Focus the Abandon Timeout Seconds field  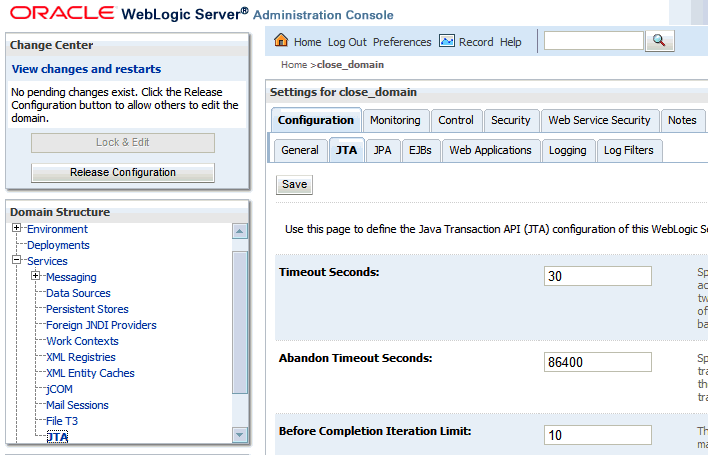598,362
